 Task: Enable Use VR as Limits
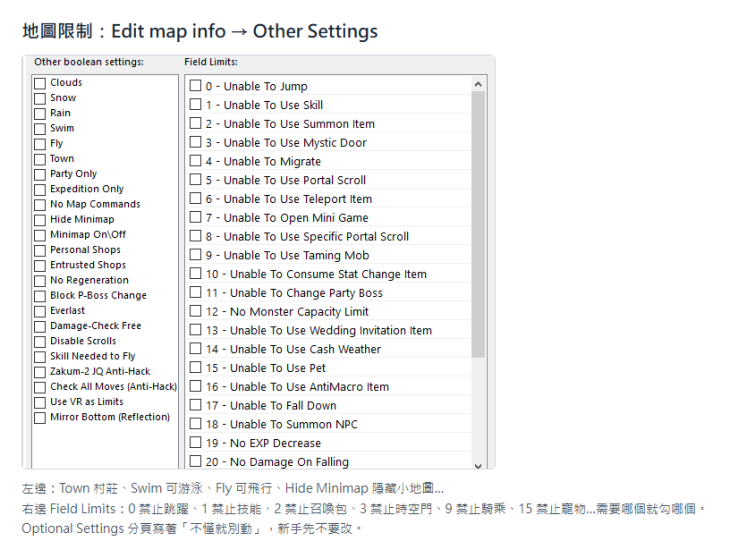coord(40,403)
